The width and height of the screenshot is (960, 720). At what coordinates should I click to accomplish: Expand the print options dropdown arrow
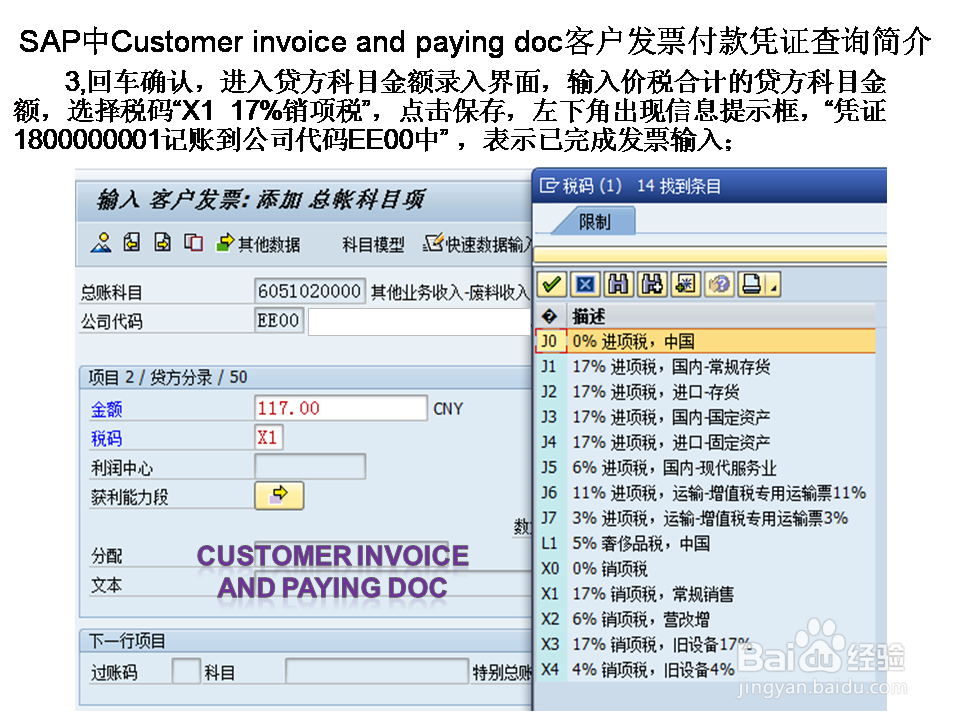tap(774, 285)
